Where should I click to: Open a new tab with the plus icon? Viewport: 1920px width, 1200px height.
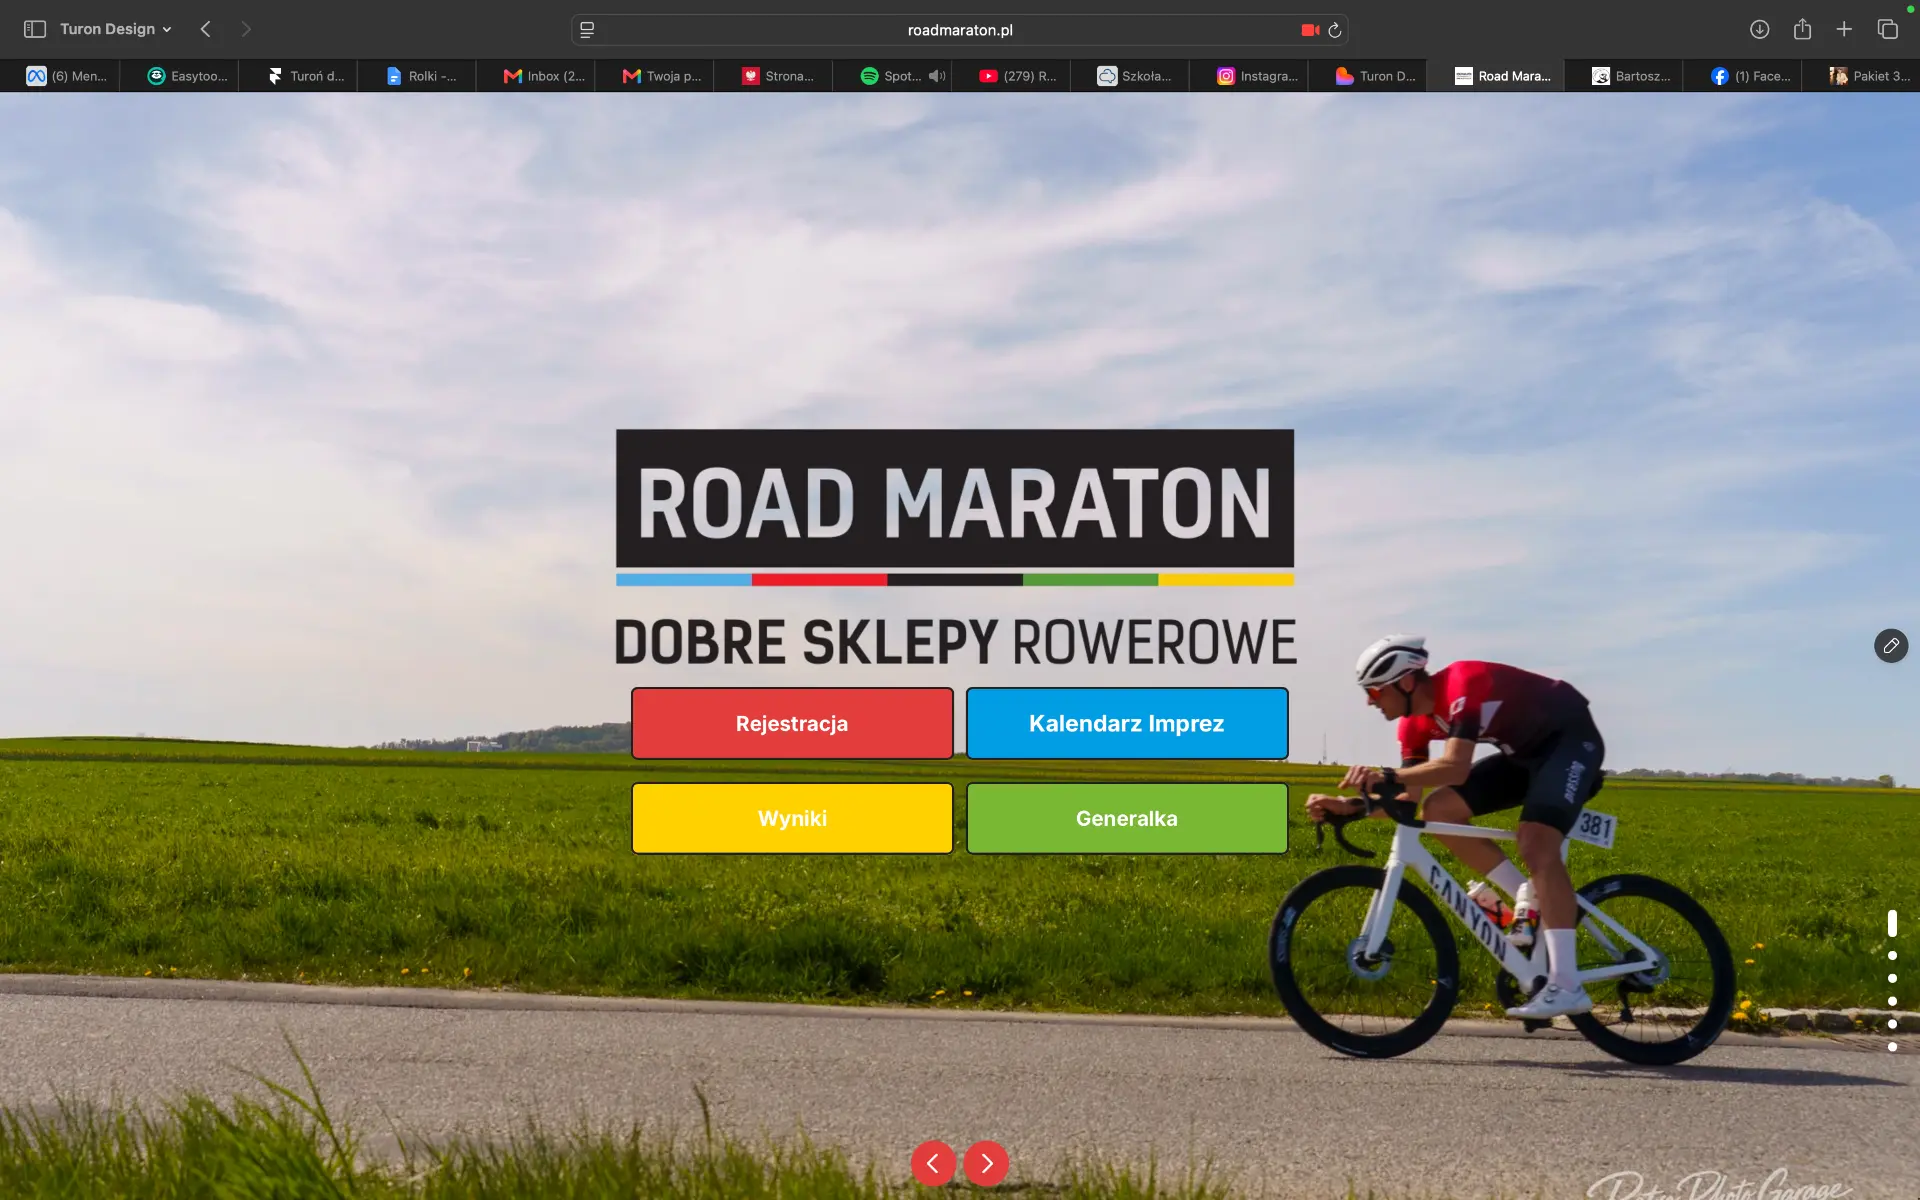[x=1844, y=29]
